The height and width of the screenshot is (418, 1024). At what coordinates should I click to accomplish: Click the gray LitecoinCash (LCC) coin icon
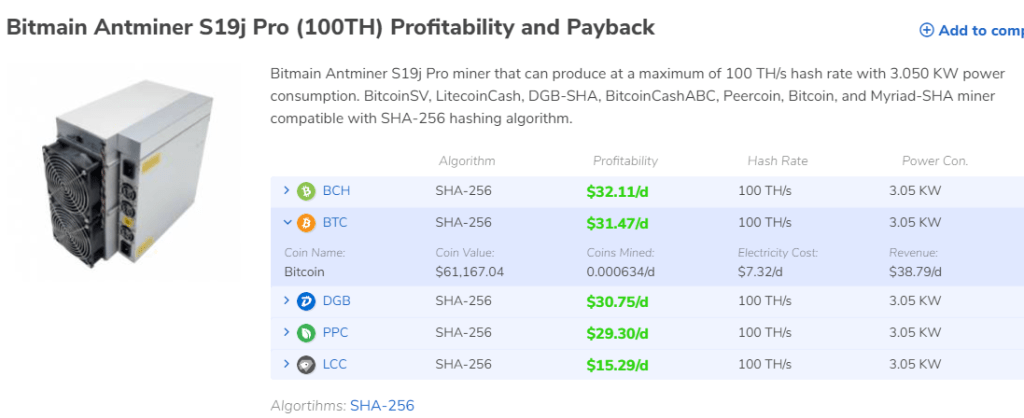305,364
